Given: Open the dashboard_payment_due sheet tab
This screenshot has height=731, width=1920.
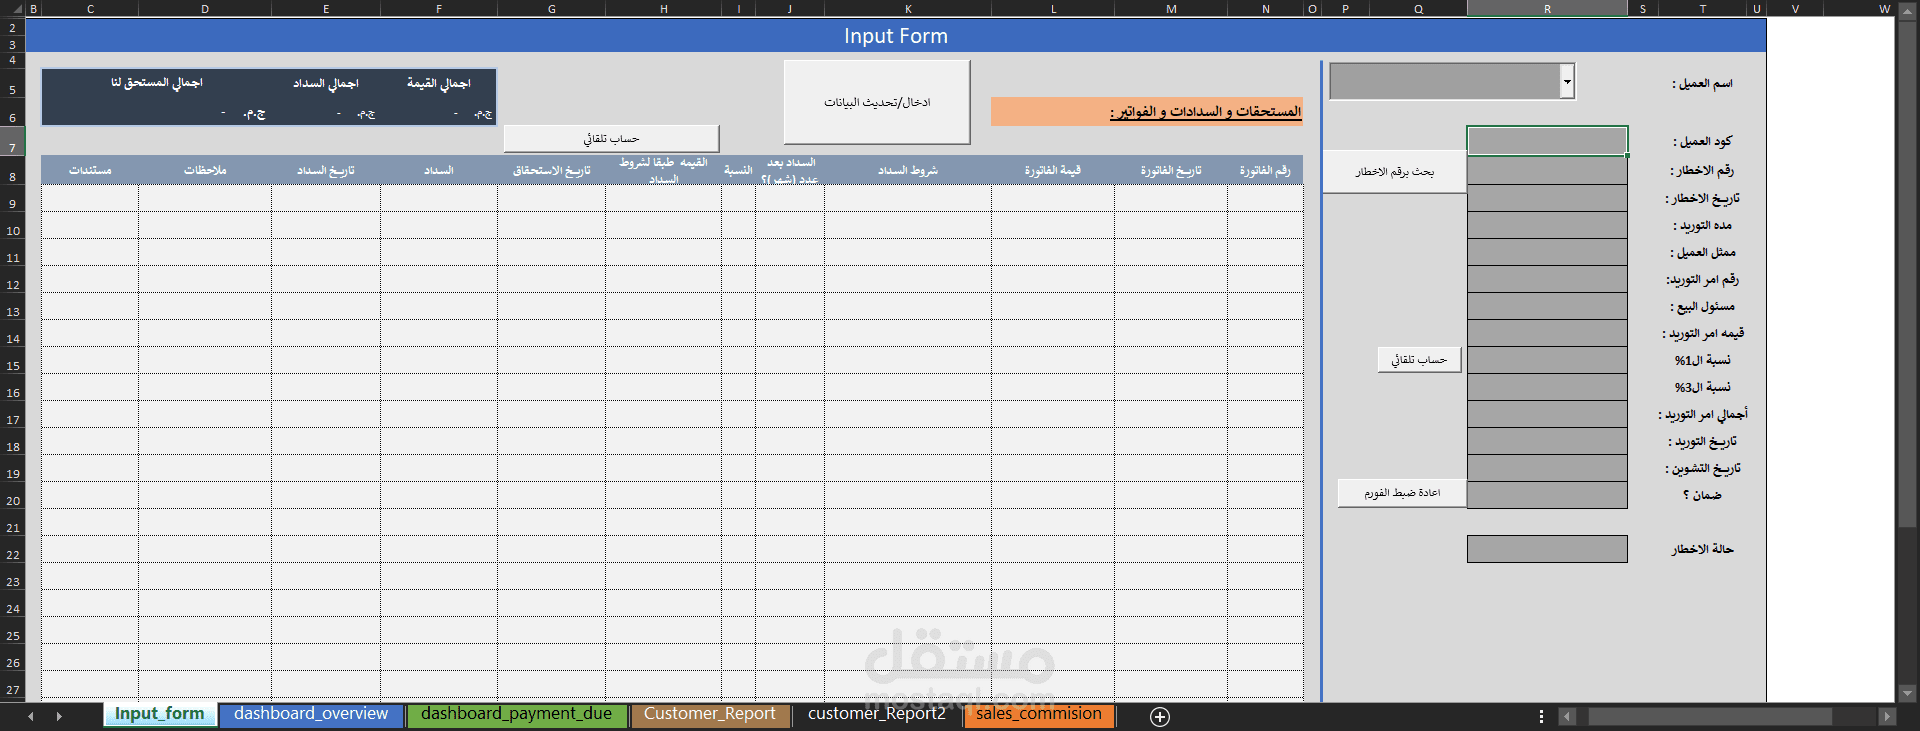Looking at the screenshot, I should tap(516, 714).
